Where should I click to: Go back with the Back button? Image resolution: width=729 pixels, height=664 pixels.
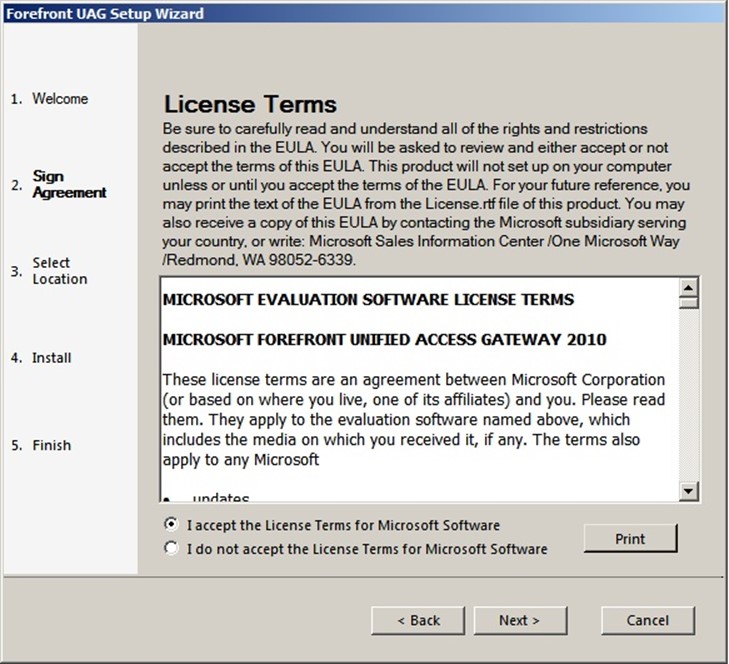click(x=418, y=620)
